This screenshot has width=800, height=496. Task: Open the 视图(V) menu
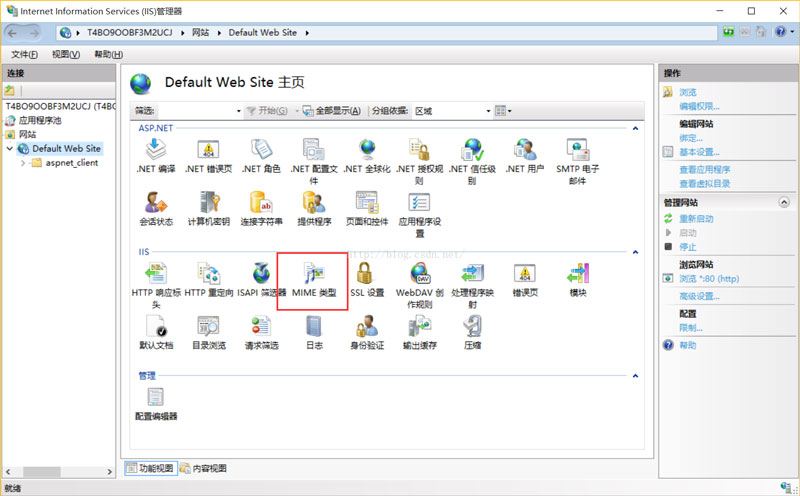tap(66, 55)
